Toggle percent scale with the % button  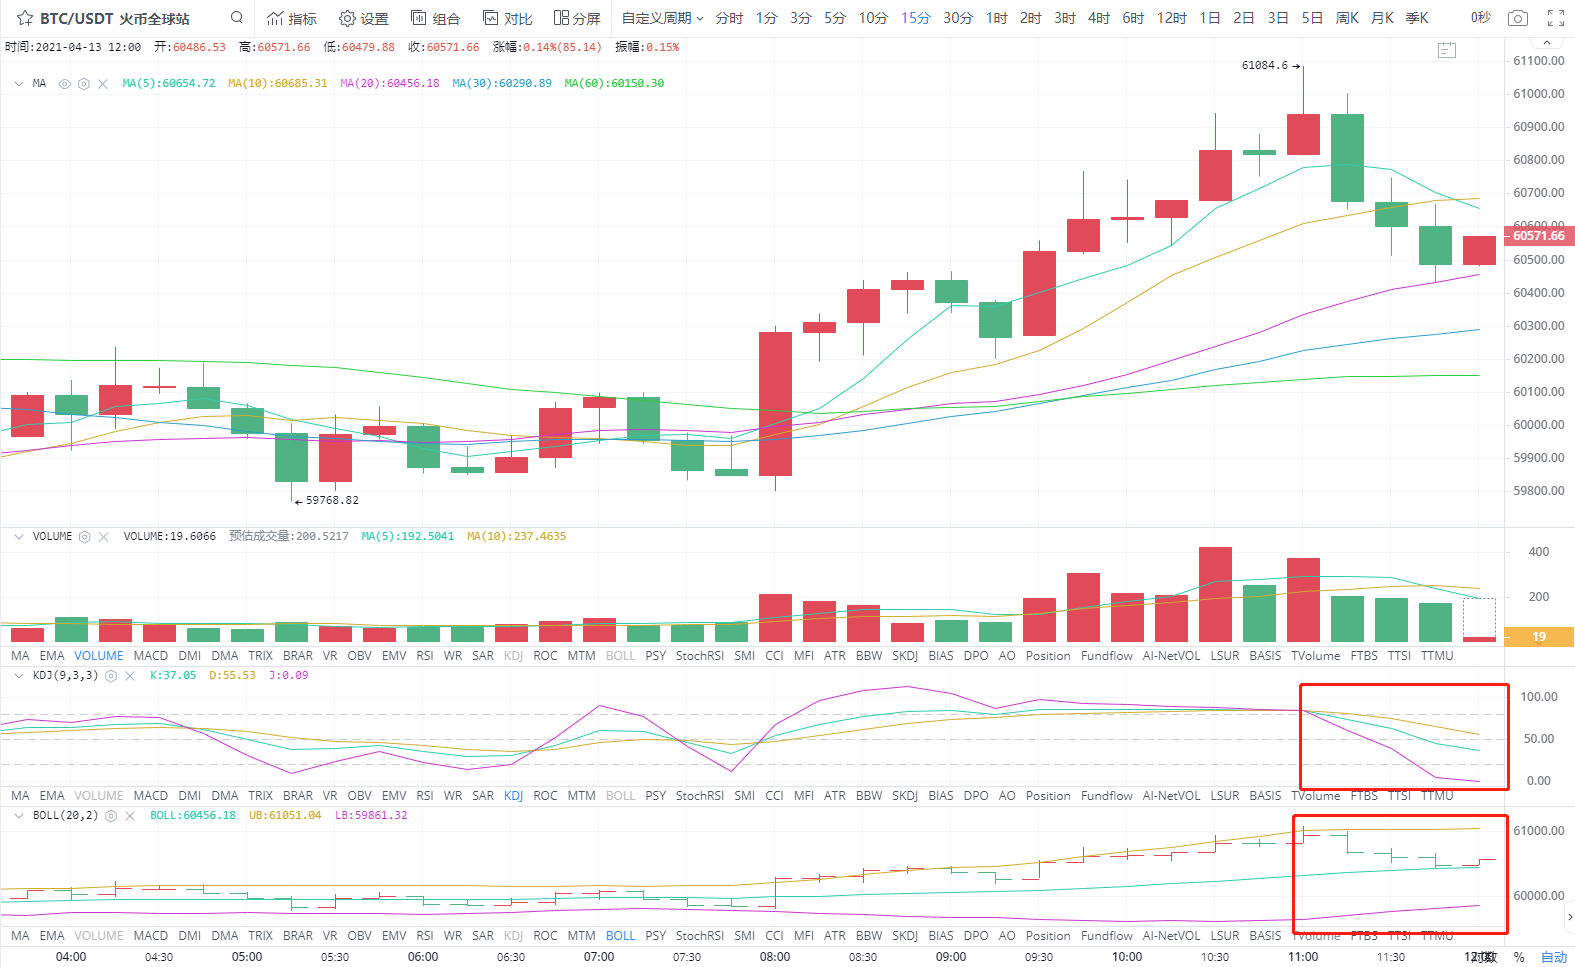coord(1519,957)
